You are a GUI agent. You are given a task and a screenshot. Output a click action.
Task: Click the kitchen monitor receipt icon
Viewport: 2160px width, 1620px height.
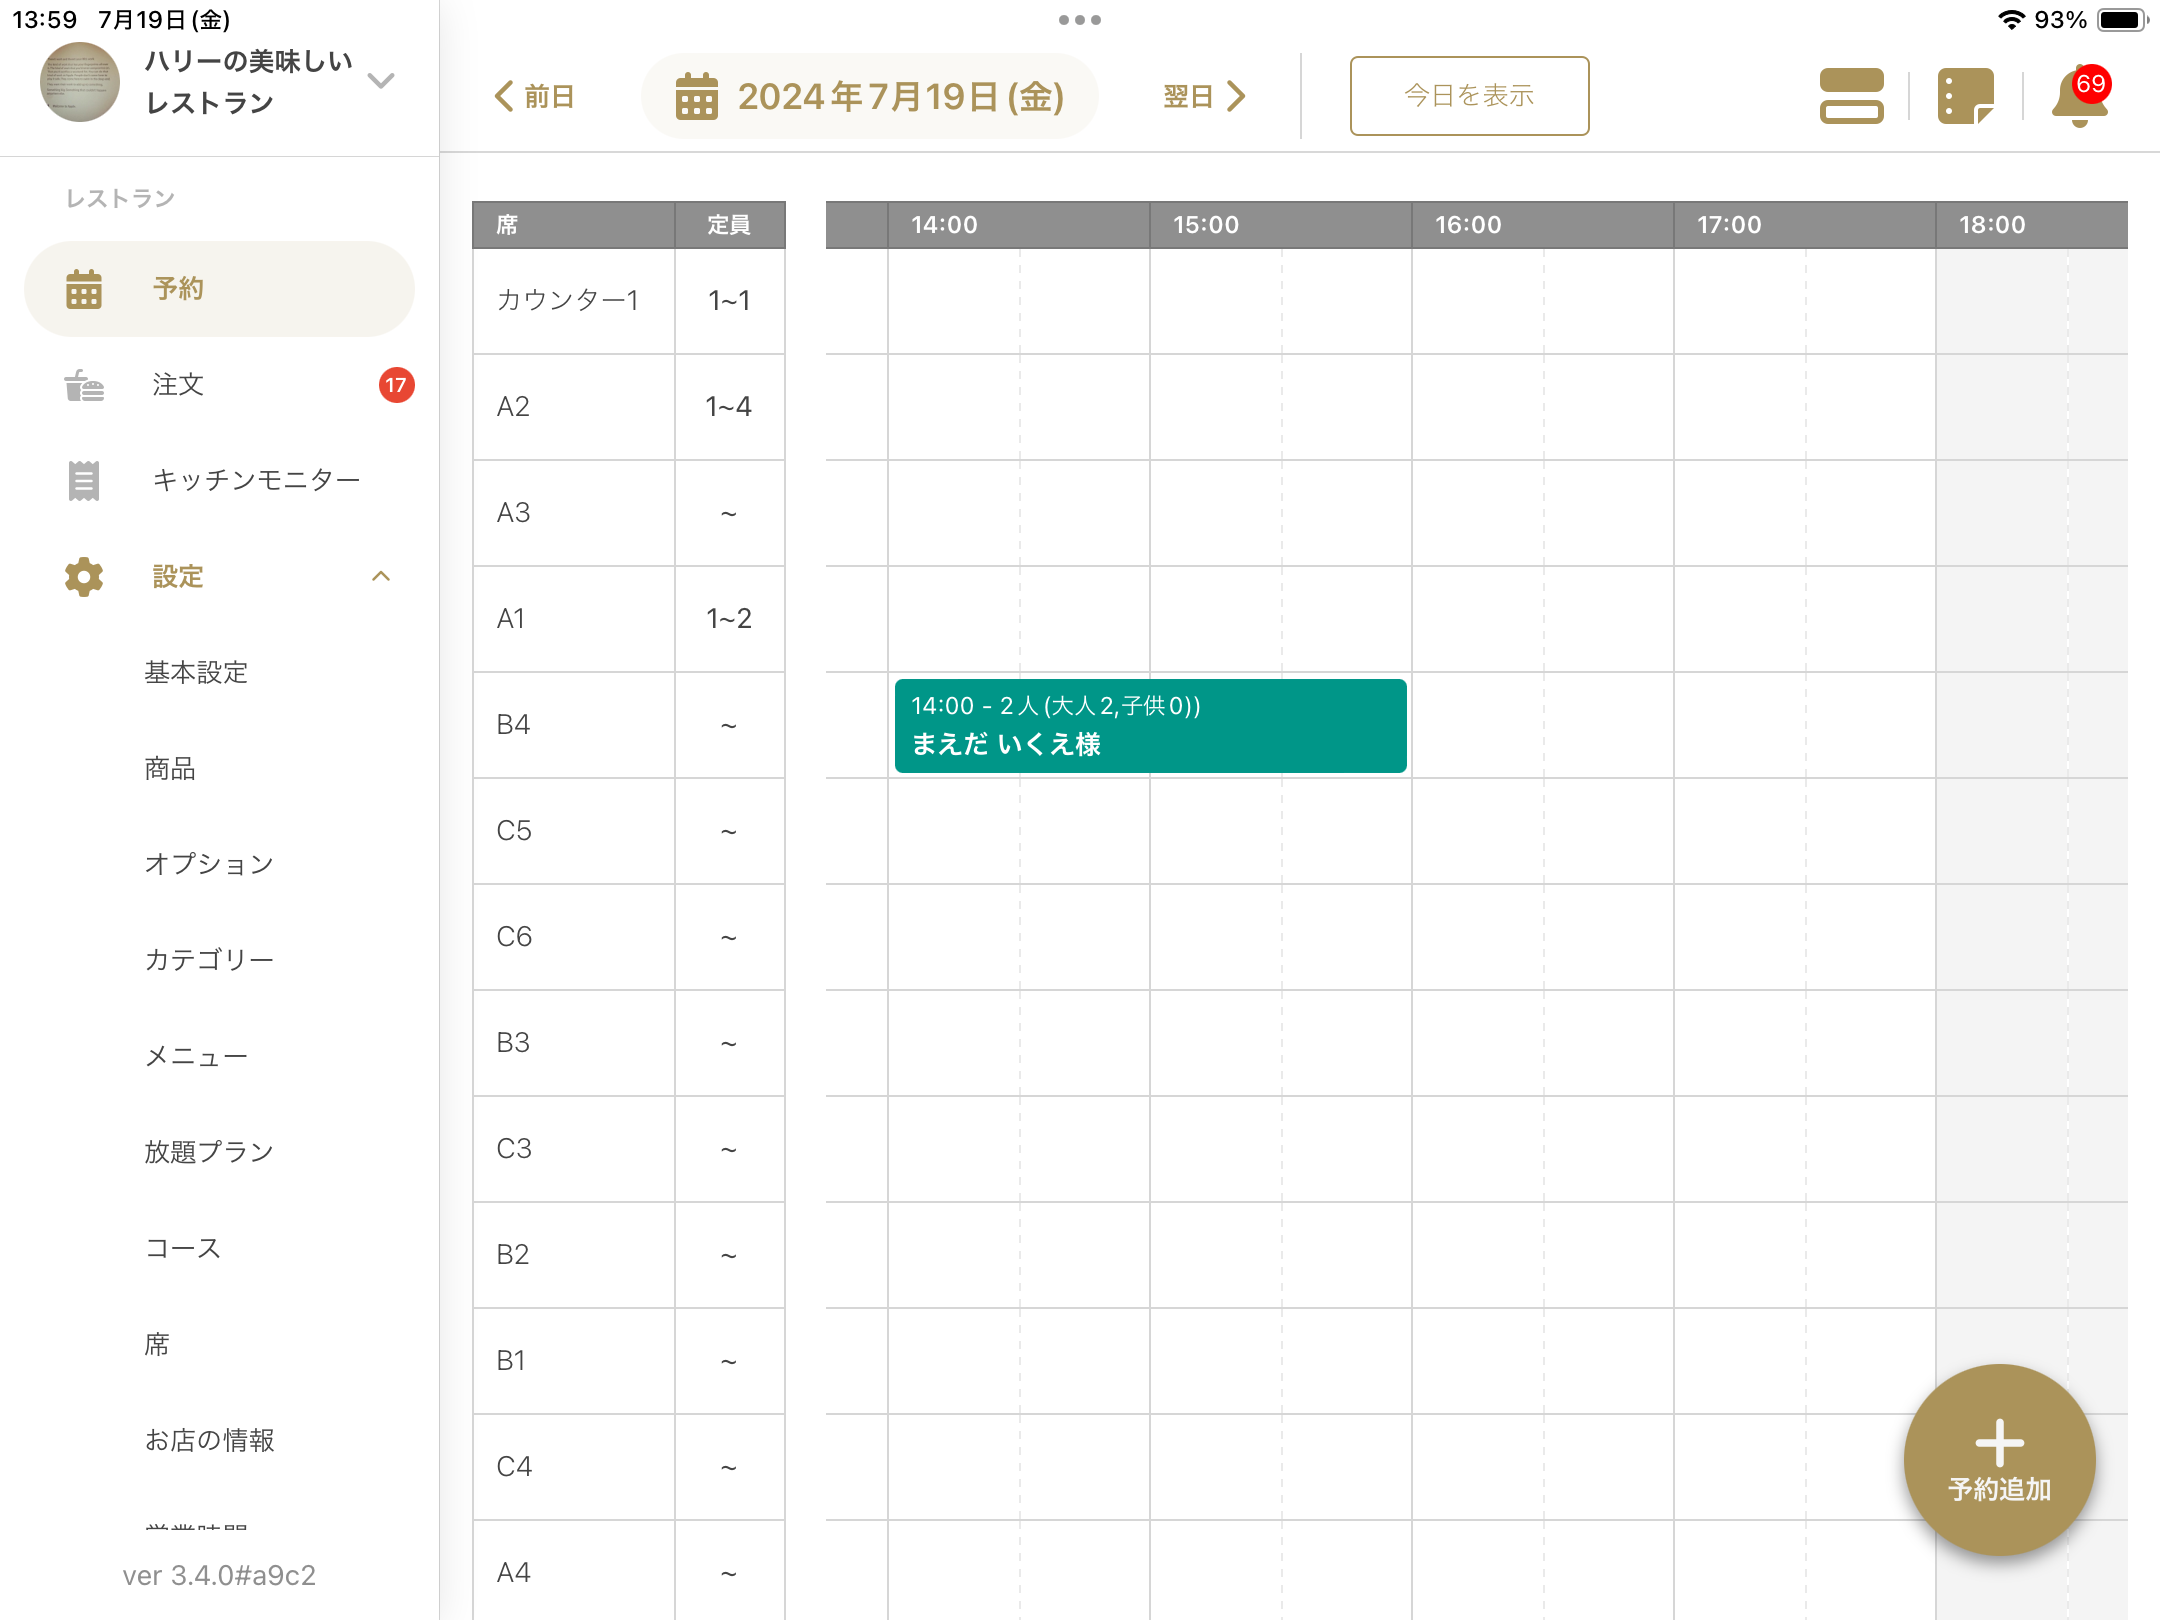[84, 481]
